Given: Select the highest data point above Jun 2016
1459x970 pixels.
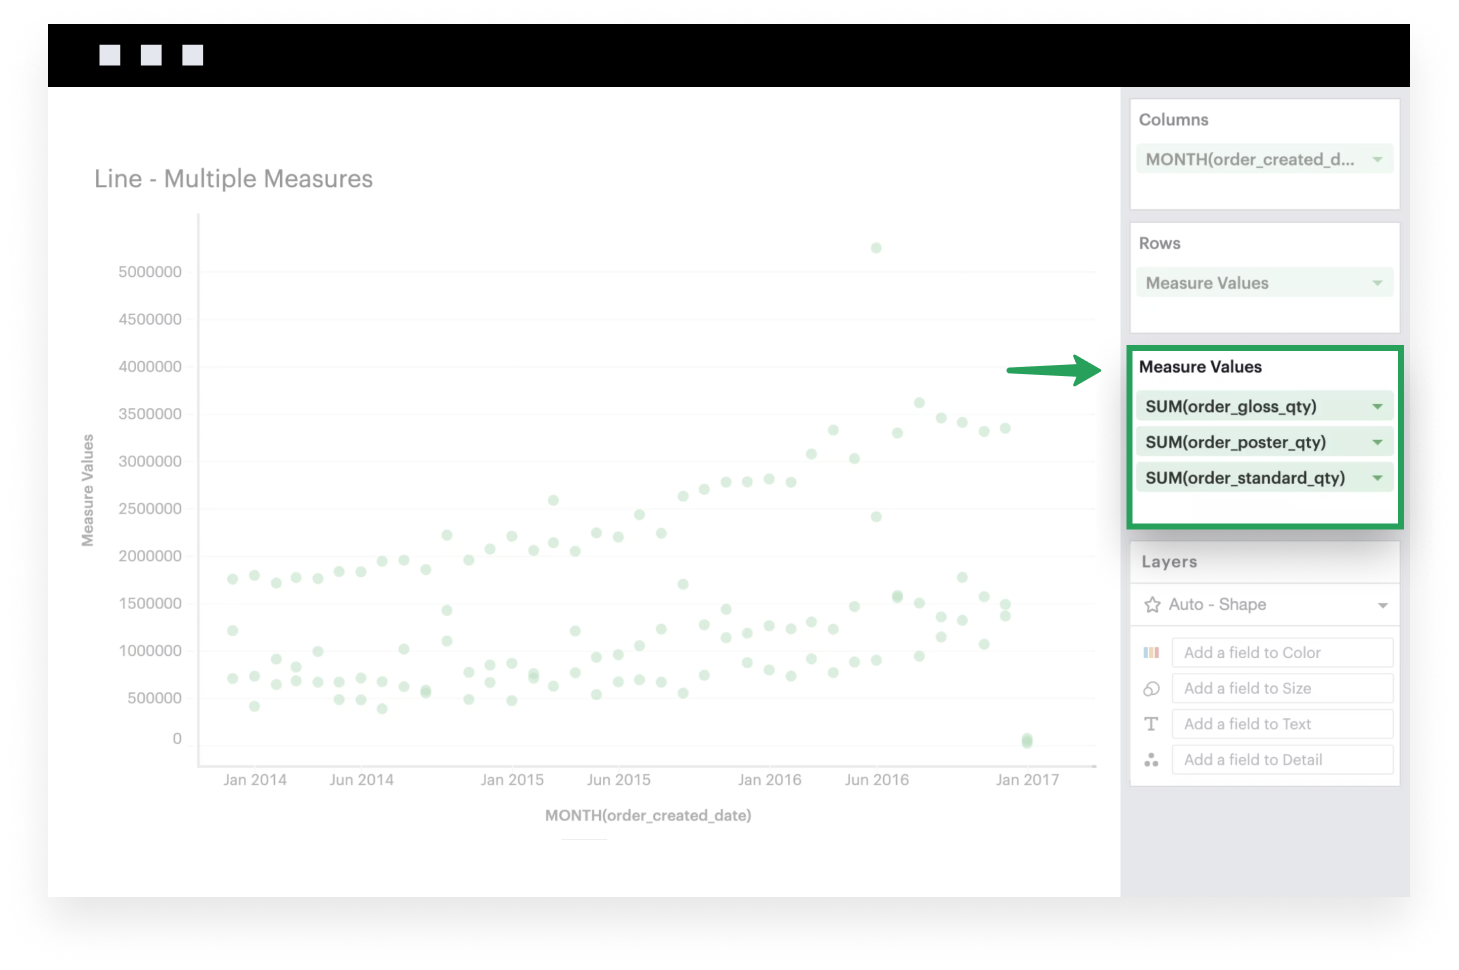Looking at the screenshot, I should tap(876, 247).
